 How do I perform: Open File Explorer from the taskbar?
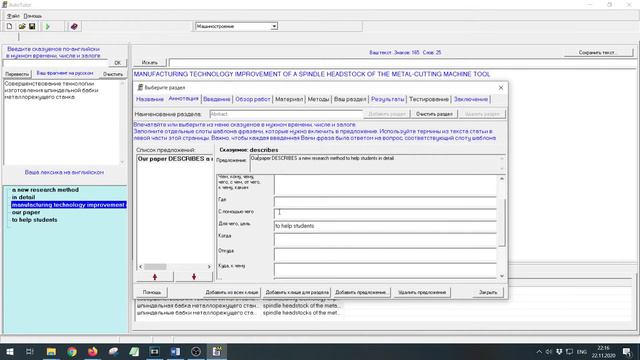(51, 351)
